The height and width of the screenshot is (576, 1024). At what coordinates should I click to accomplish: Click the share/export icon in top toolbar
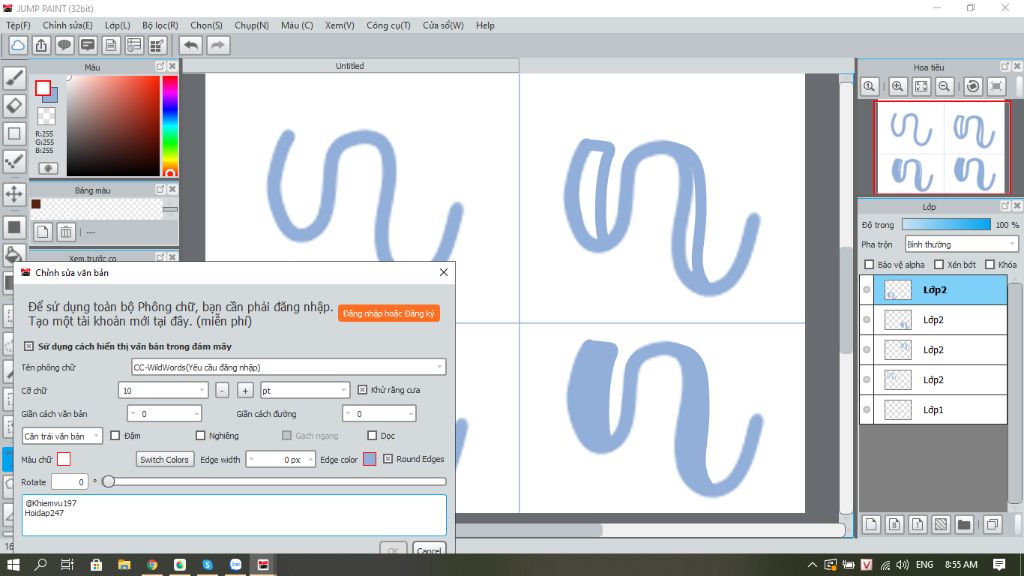[x=41, y=45]
